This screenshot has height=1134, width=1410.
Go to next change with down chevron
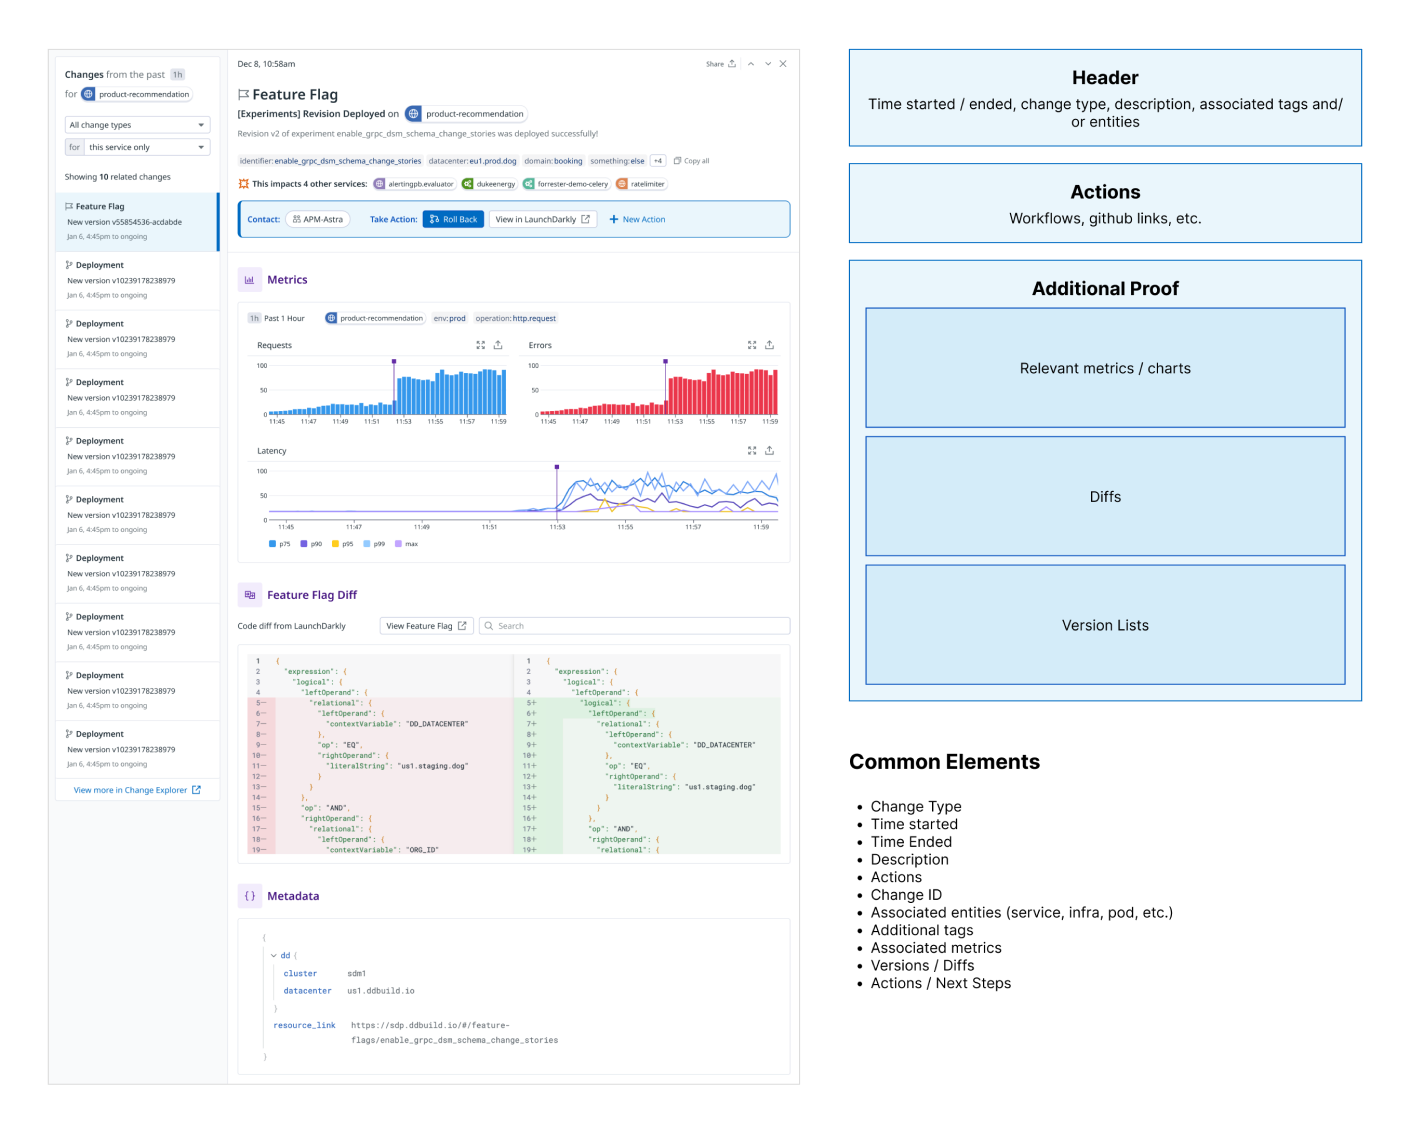coord(768,63)
